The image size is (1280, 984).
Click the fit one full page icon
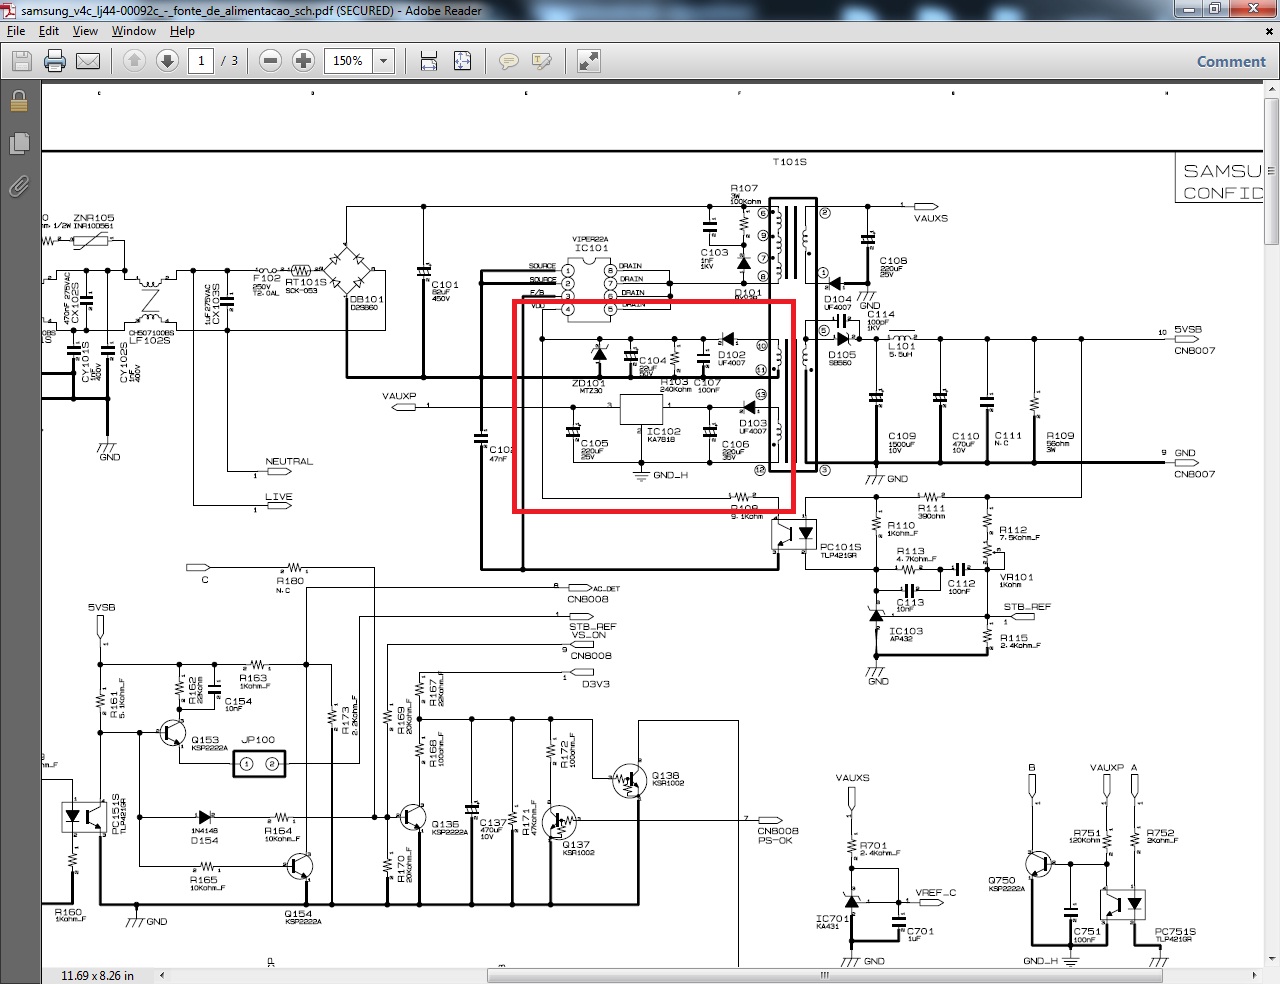(x=462, y=61)
